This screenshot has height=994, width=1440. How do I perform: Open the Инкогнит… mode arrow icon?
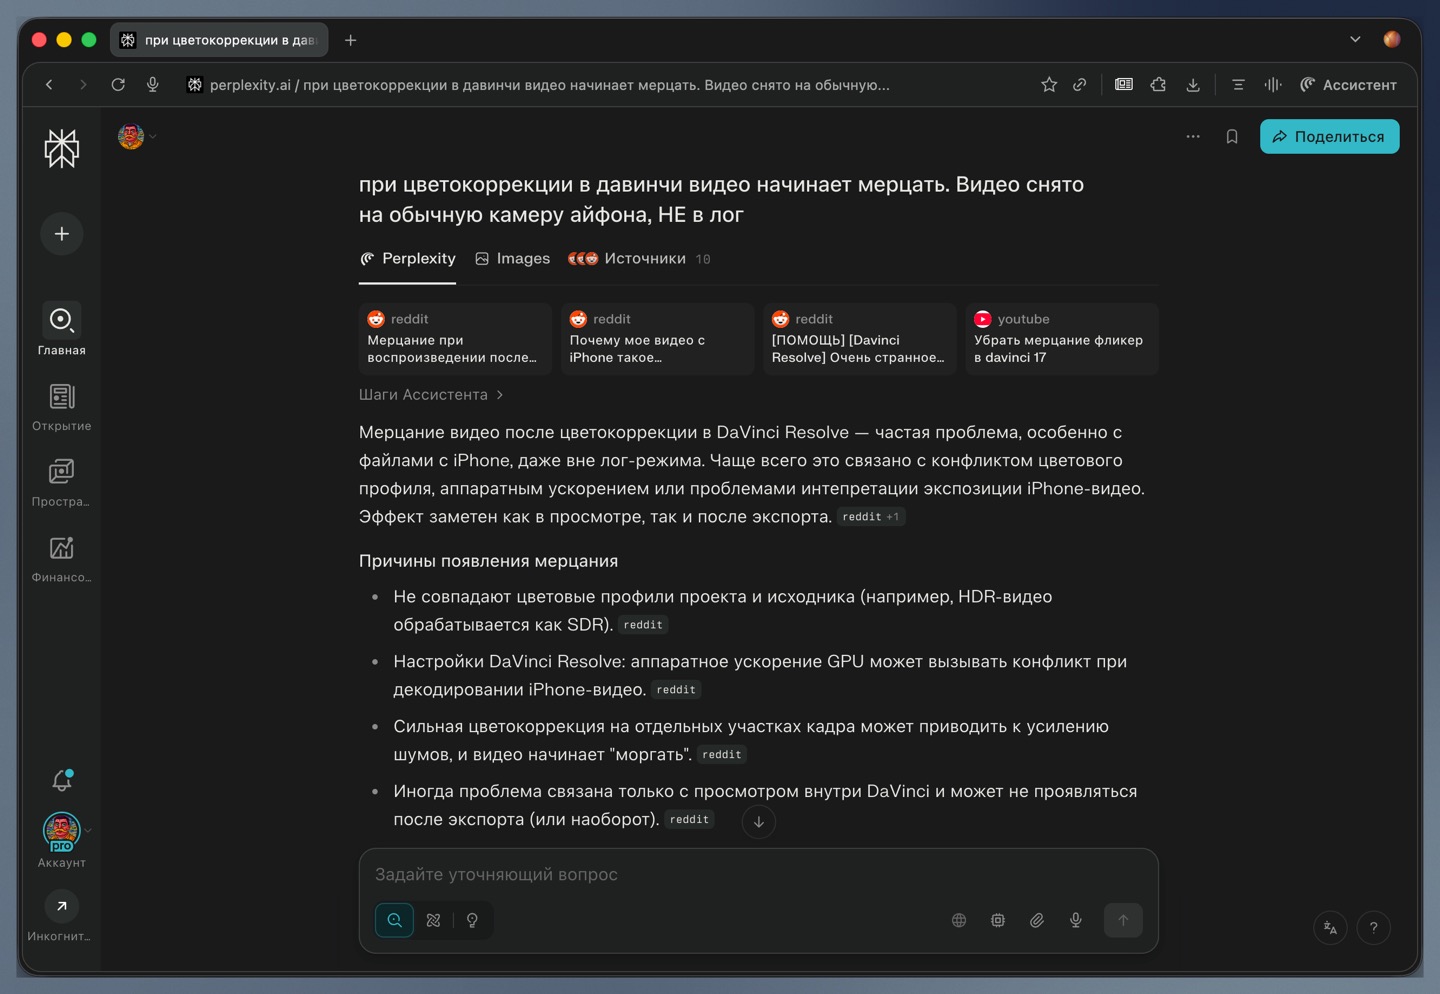pyautogui.click(x=62, y=906)
